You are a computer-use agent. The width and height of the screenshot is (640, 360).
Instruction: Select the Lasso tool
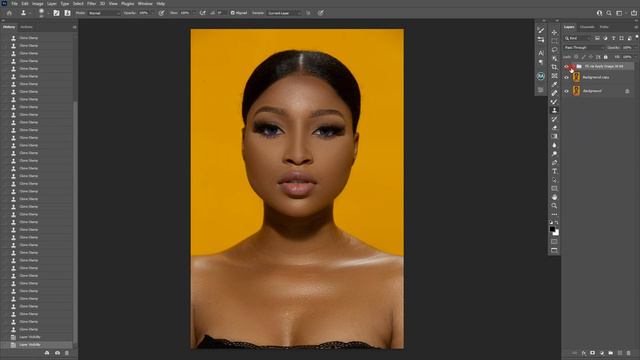[x=554, y=50]
